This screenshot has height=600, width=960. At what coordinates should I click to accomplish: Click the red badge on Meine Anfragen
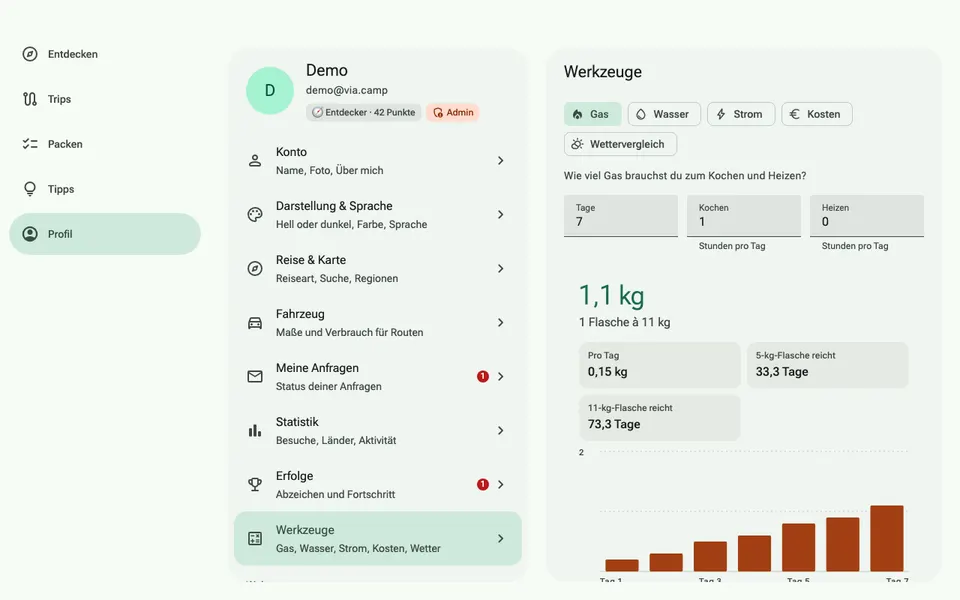point(482,377)
